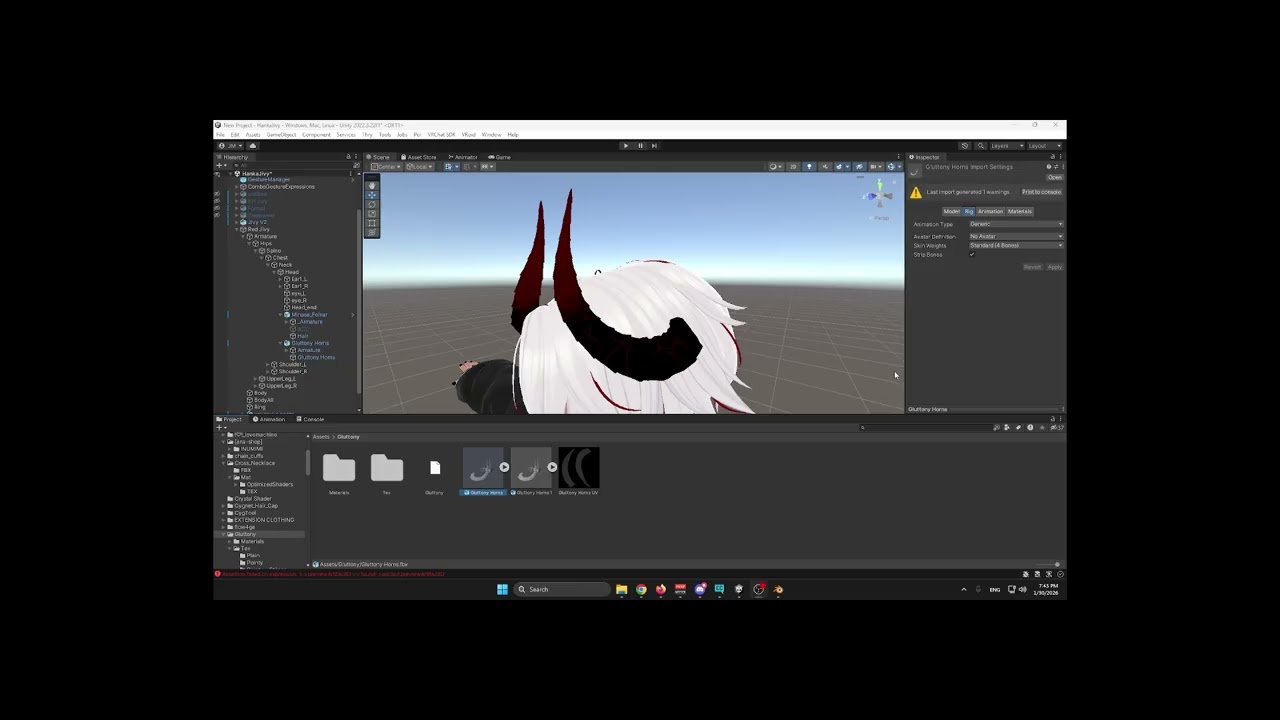The height and width of the screenshot is (720, 1280).
Task: Click Project favorites star filter icon
Action: coord(1042,427)
